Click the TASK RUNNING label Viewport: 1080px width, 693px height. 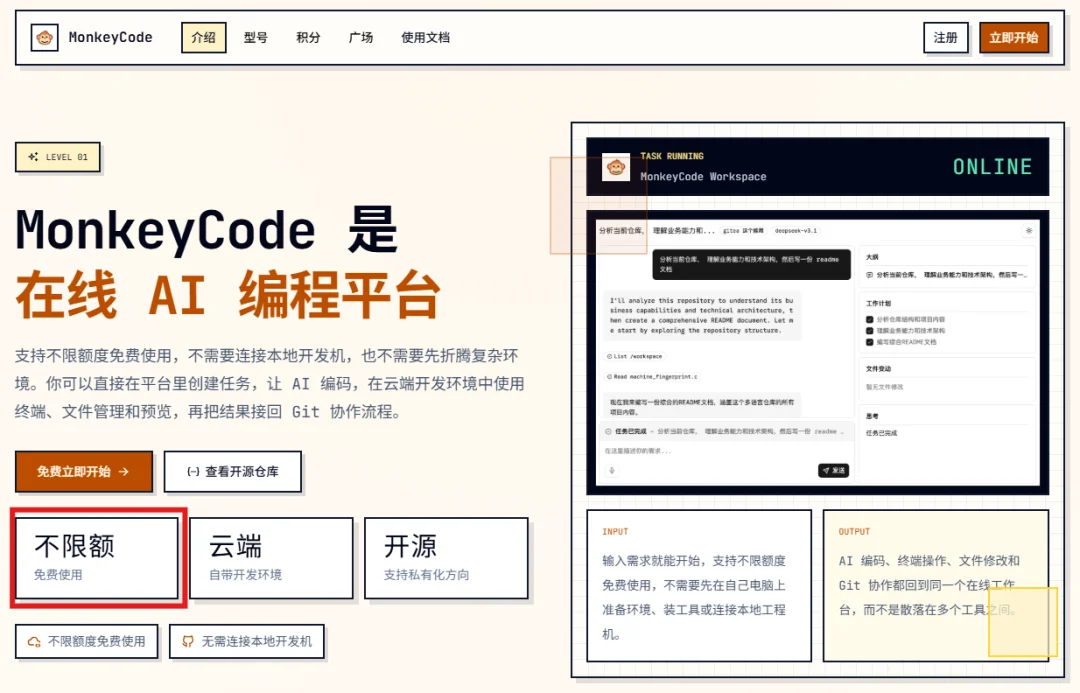click(x=672, y=156)
